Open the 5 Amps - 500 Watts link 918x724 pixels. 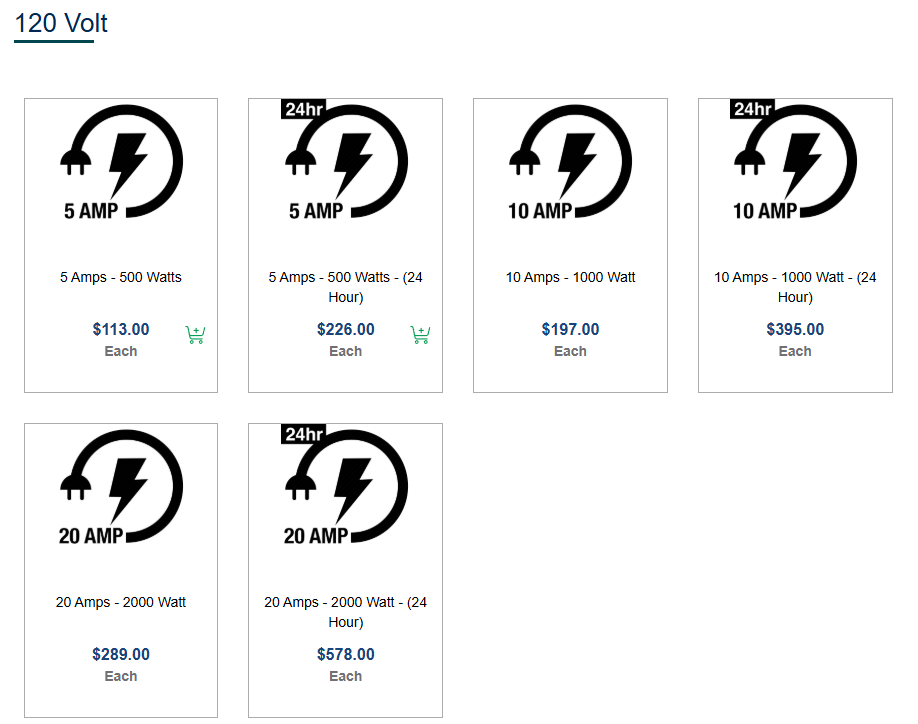[121, 277]
